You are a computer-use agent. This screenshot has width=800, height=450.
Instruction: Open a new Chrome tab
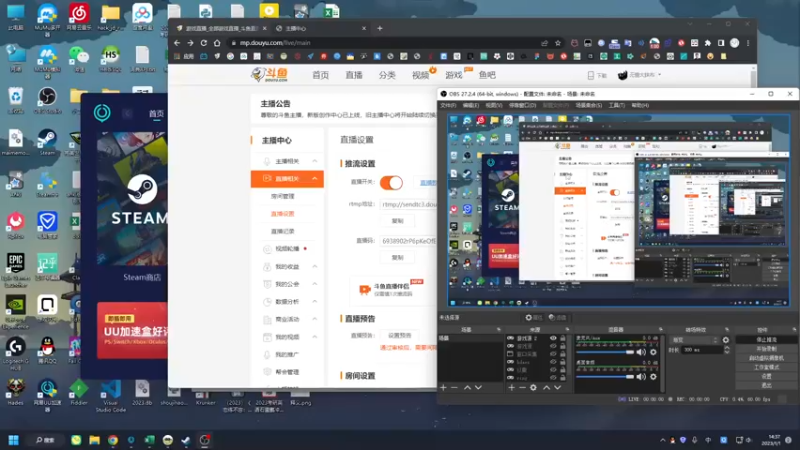pyautogui.click(x=380, y=29)
